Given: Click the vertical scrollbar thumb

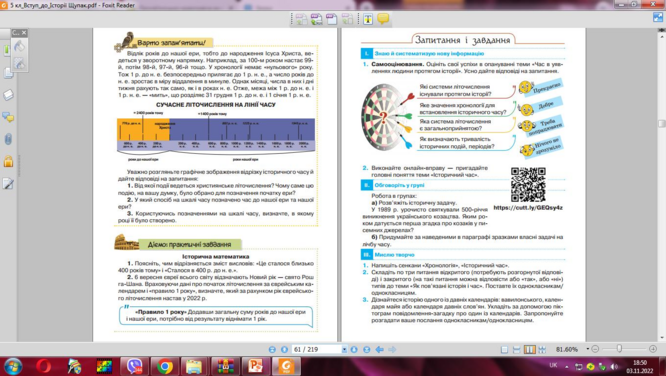Looking at the screenshot, I should click(x=661, y=124).
